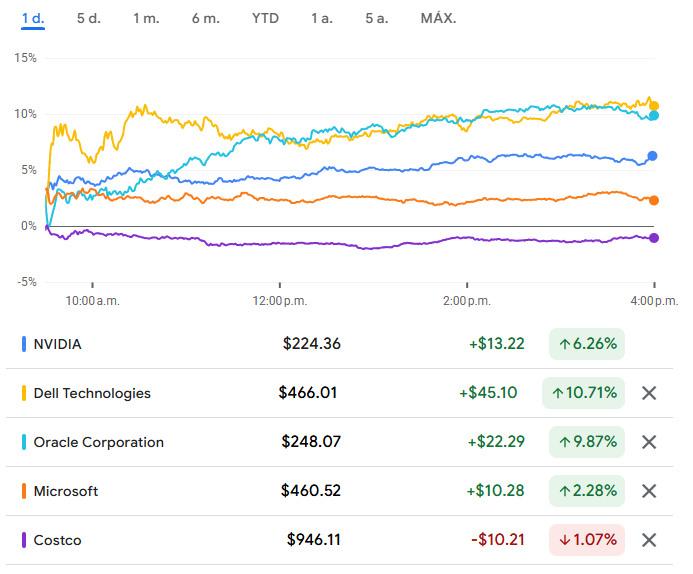Remove Microsoft from comparison
Screen dimensions: 693x574
click(x=649, y=491)
